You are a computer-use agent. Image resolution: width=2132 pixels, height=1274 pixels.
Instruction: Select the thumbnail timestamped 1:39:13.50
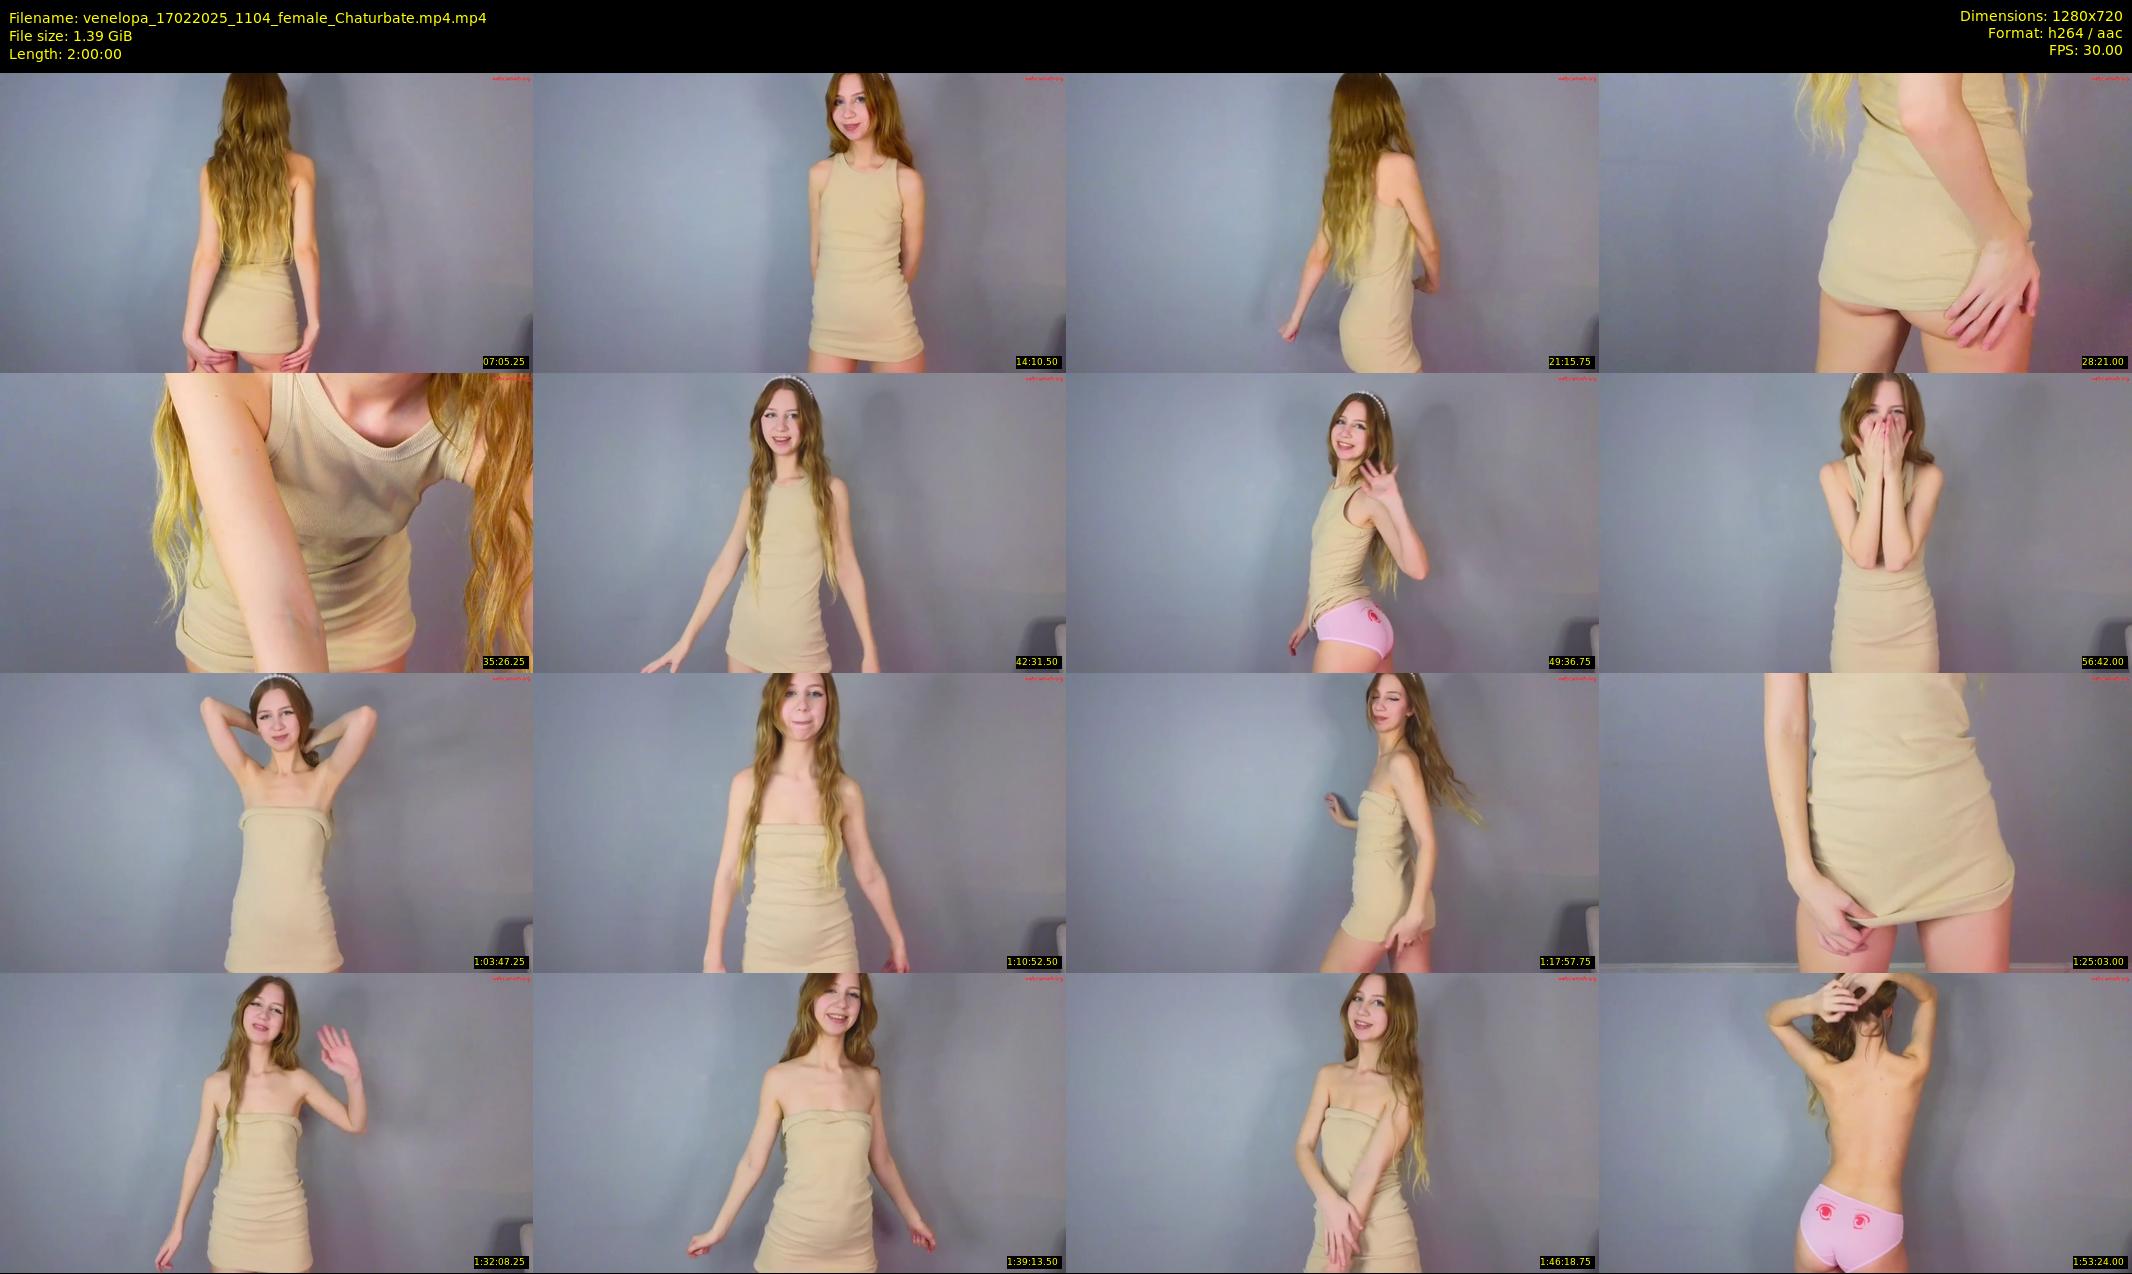799,1122
